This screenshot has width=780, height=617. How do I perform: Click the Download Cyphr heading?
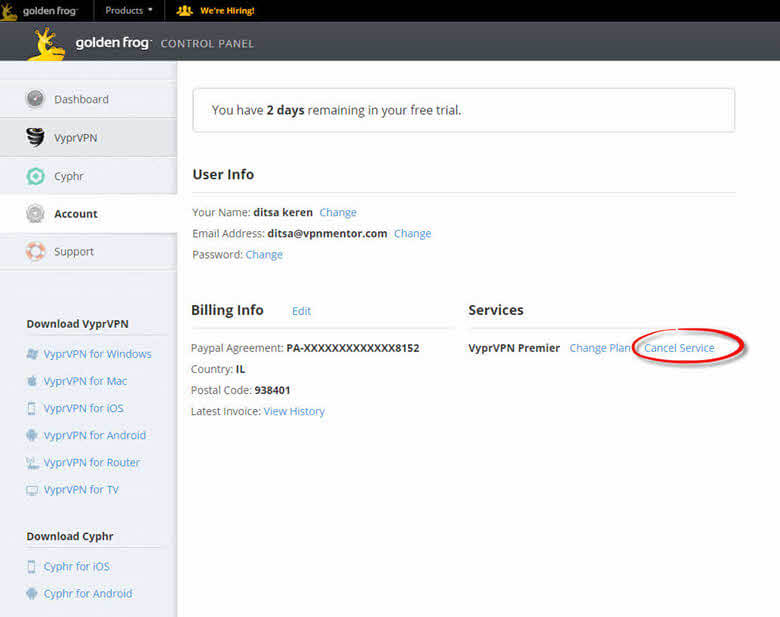coord(70,536)
